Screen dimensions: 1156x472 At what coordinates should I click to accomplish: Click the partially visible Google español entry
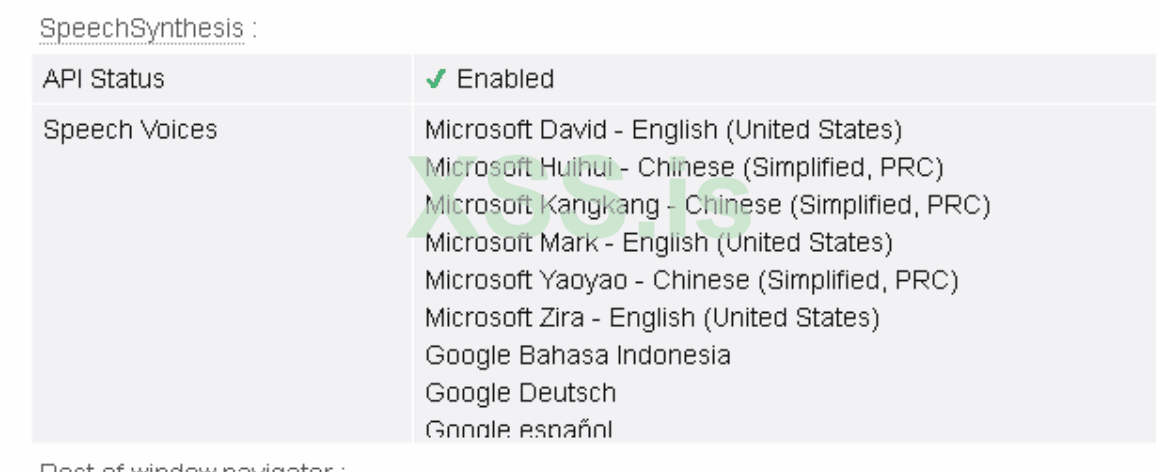tap(518, 430)
